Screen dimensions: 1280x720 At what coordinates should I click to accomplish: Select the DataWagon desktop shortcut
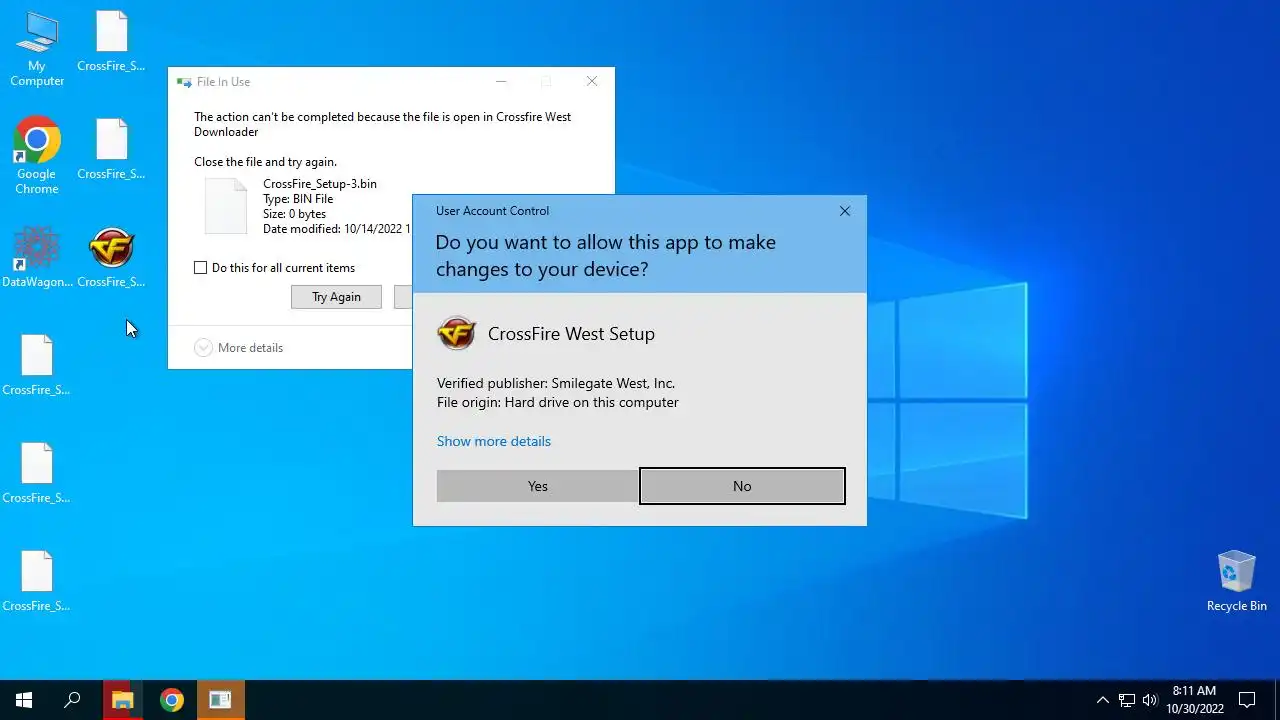[x=37, y=257]
